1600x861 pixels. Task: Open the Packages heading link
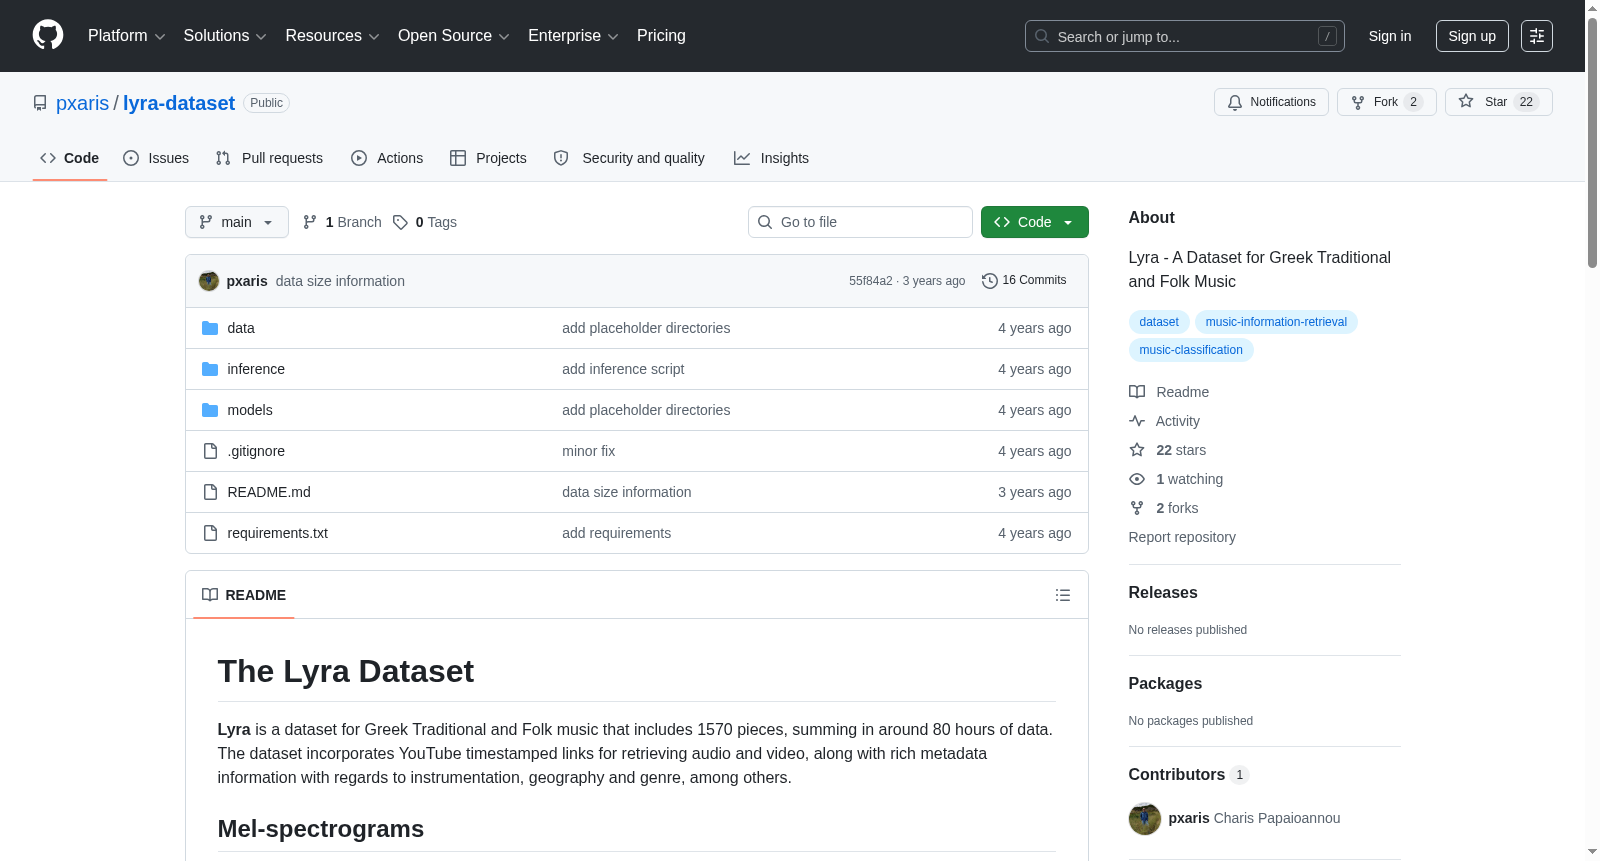(1165, 684)
